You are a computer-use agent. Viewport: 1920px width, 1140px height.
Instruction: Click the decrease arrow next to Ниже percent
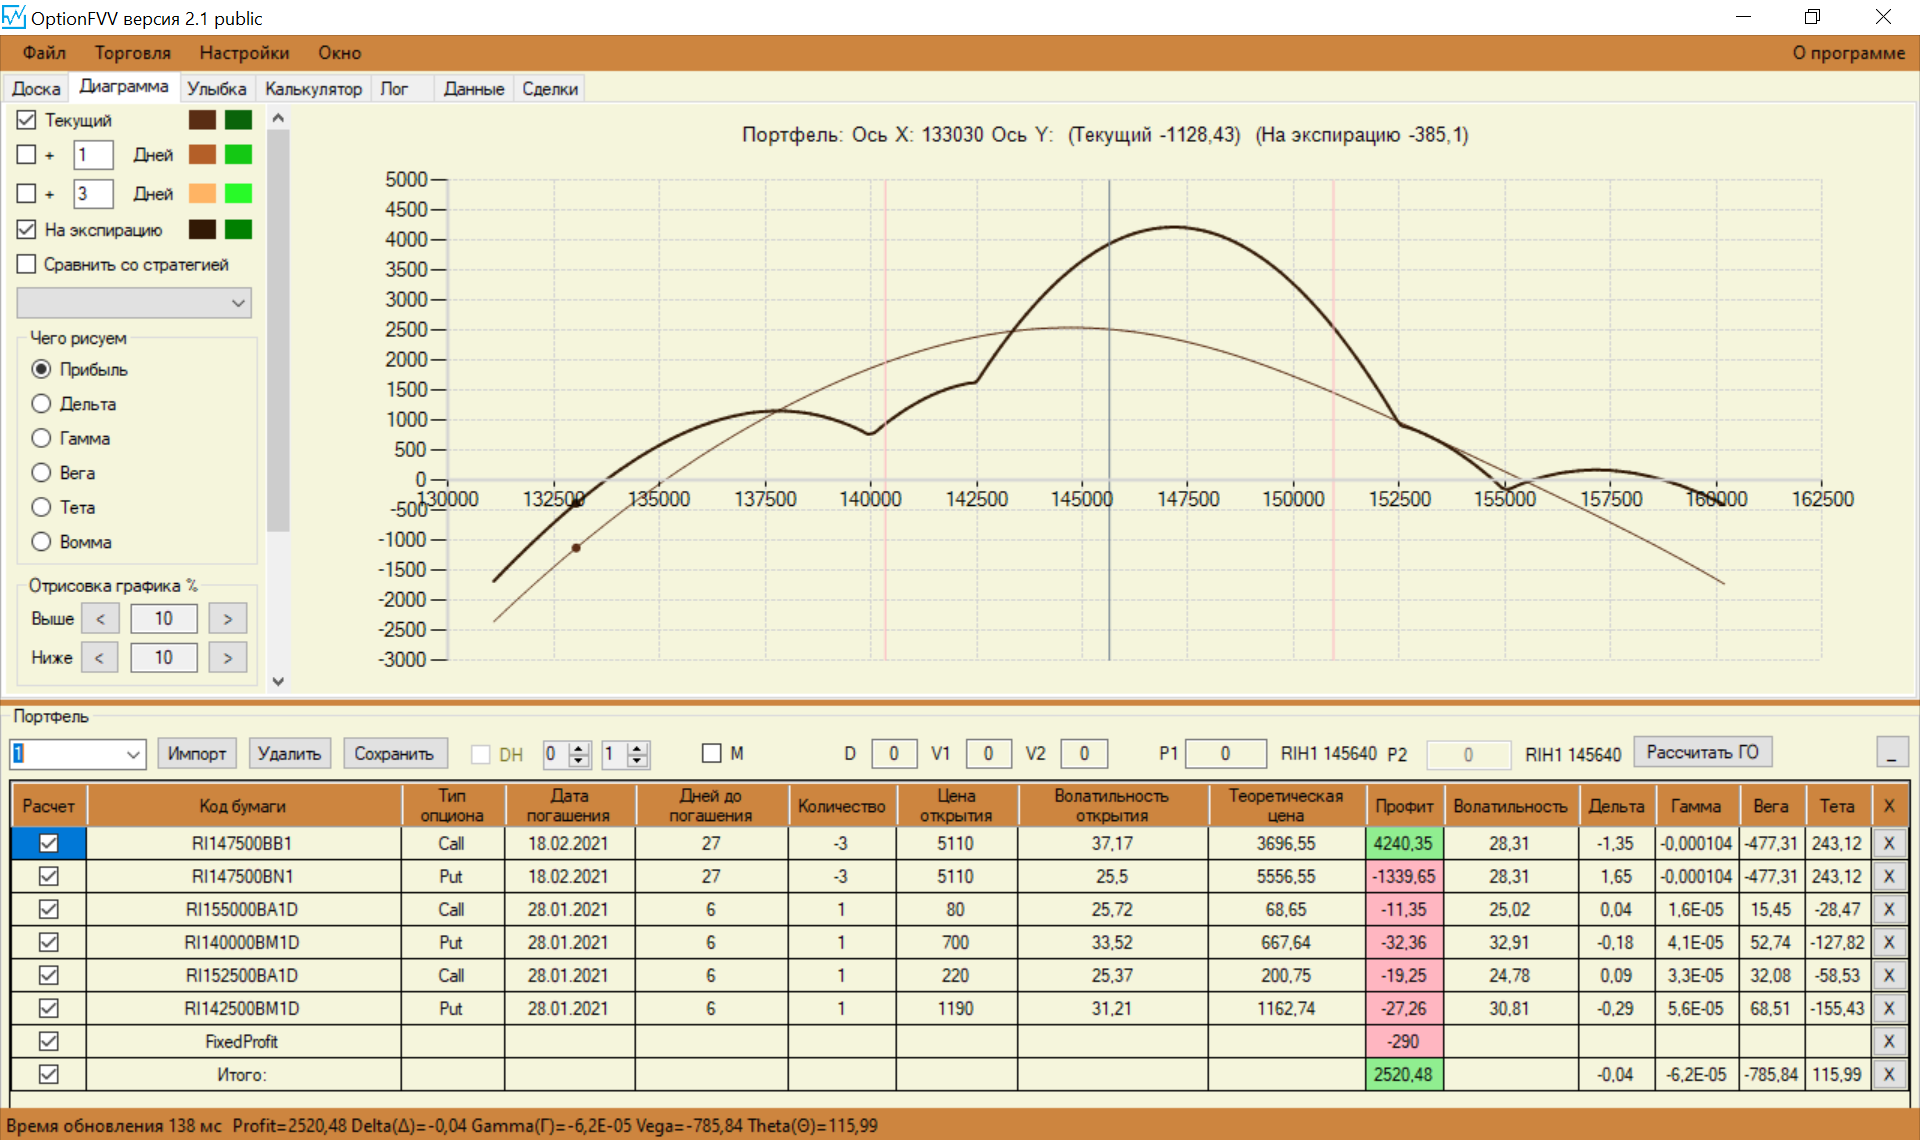click(x=99, y=657)
